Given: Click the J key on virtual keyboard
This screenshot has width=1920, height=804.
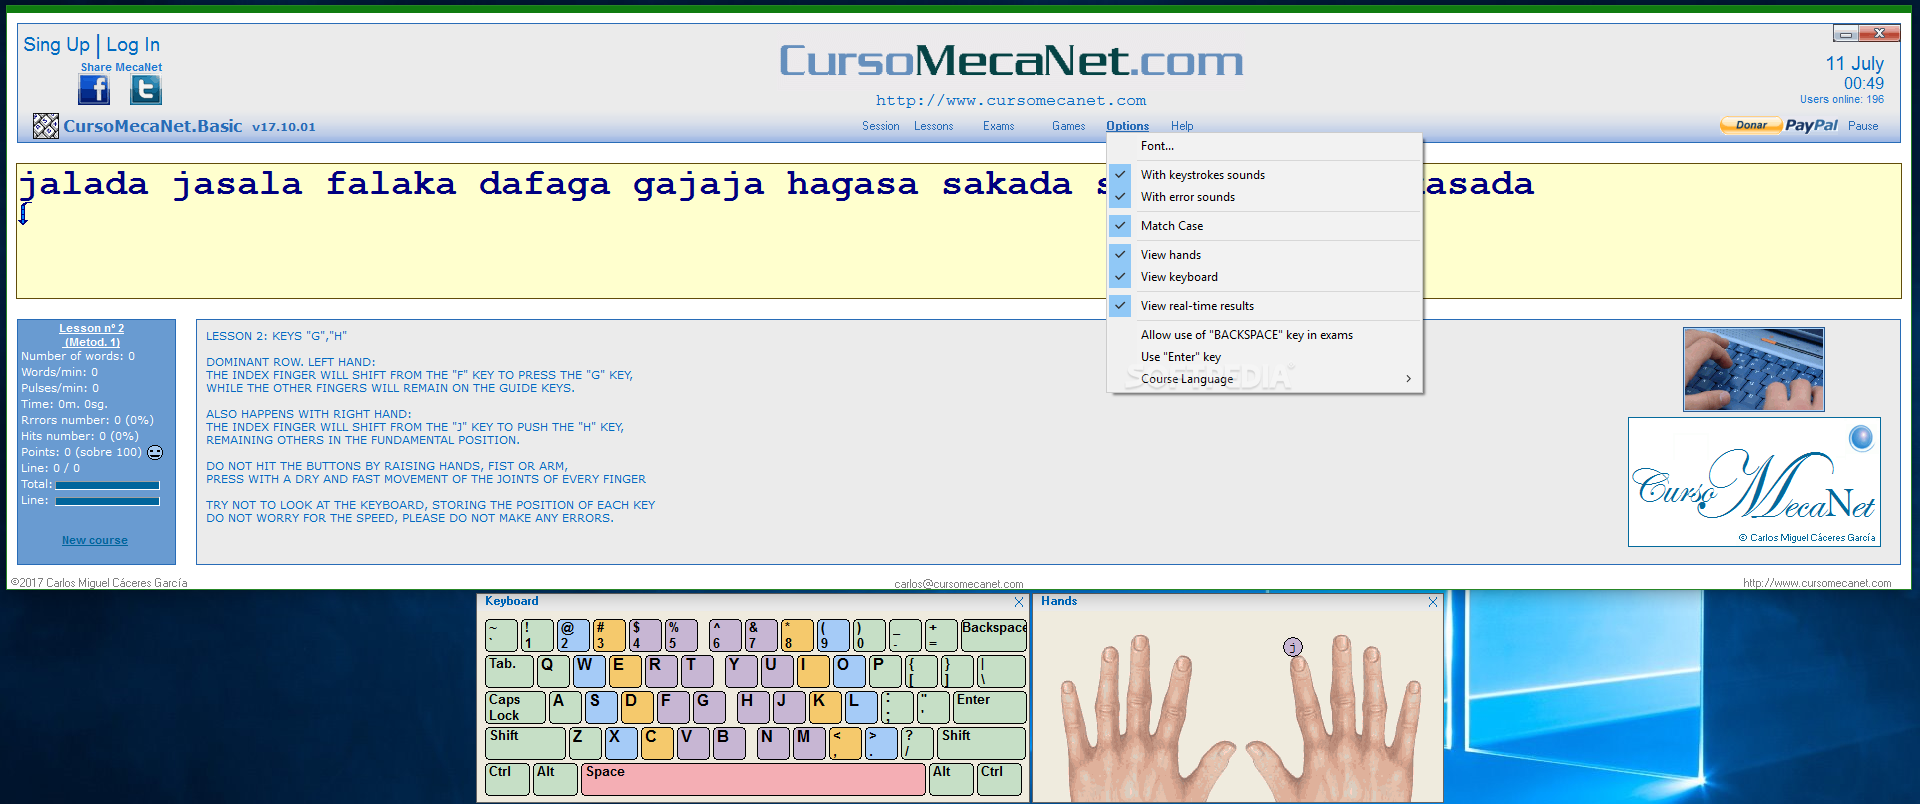Looking at the screenshot, I should (x=789, y=707).
